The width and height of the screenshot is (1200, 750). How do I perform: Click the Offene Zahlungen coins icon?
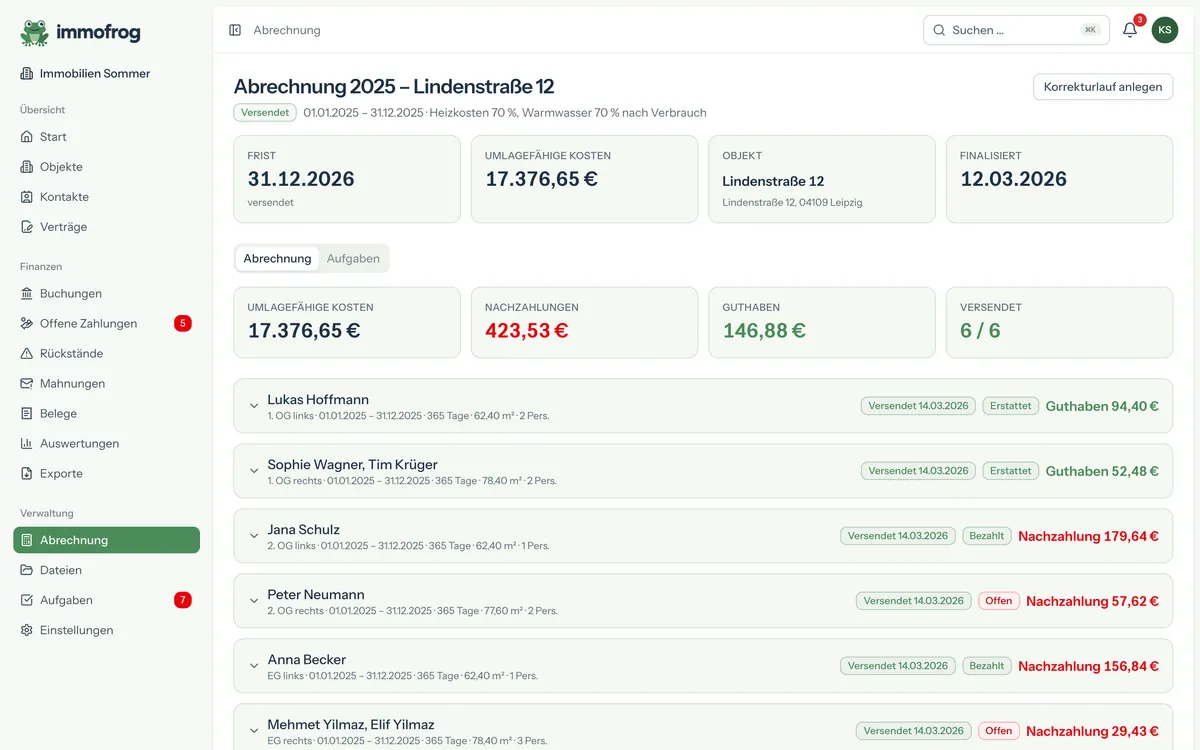[27, 324]
